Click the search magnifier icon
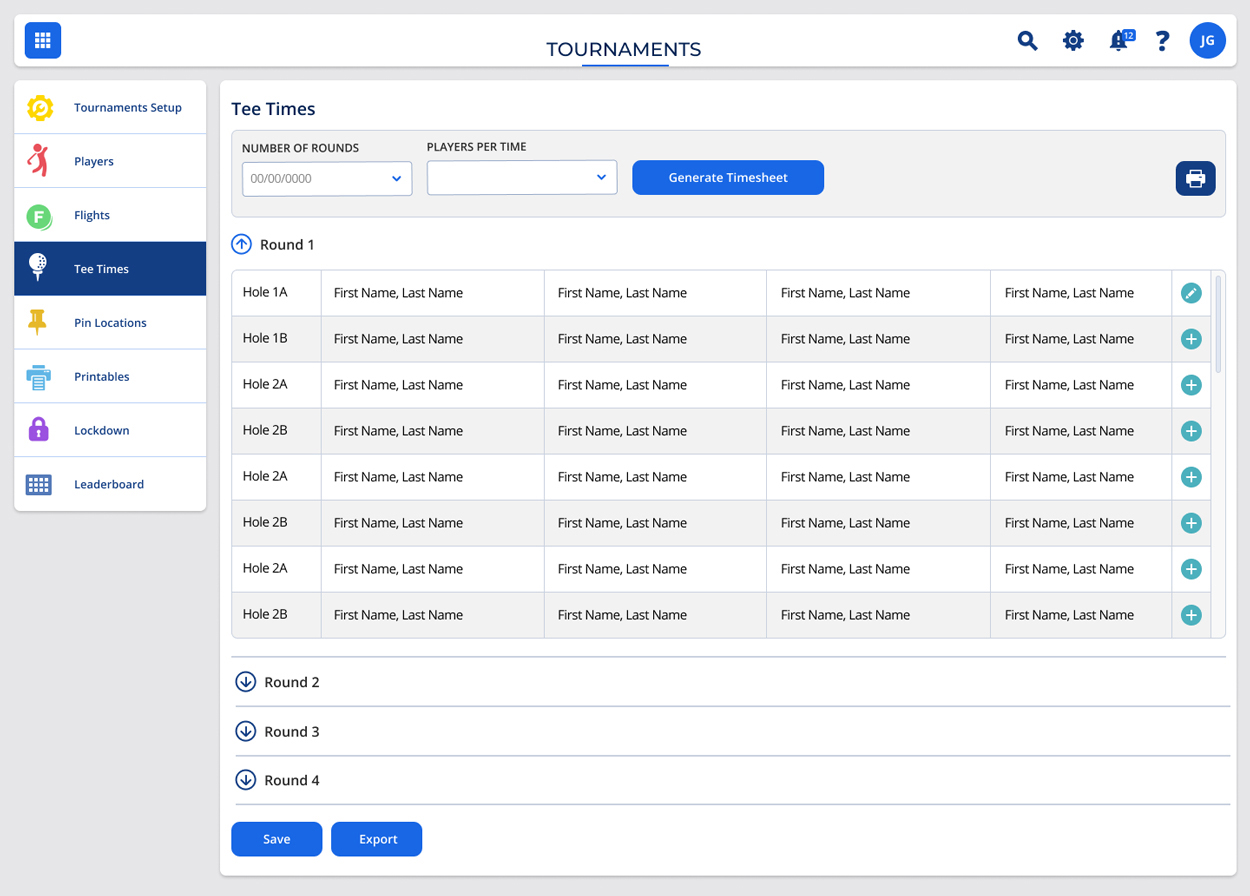 click(1027, 40)
